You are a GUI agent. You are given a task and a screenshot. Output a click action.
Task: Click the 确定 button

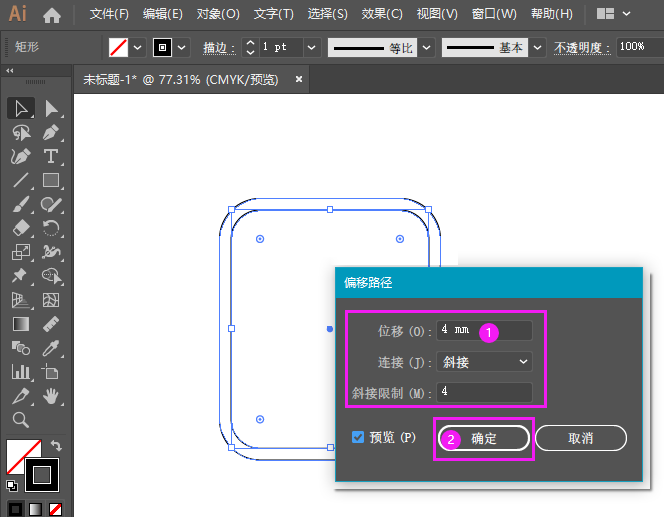point(484,438)
